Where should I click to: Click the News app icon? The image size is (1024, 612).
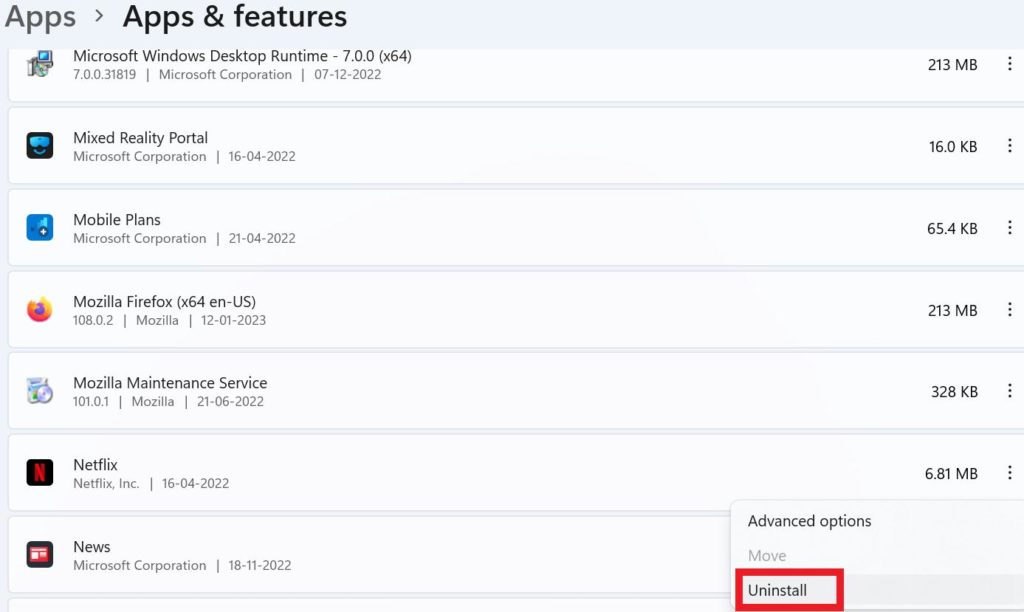pos(40,555)
